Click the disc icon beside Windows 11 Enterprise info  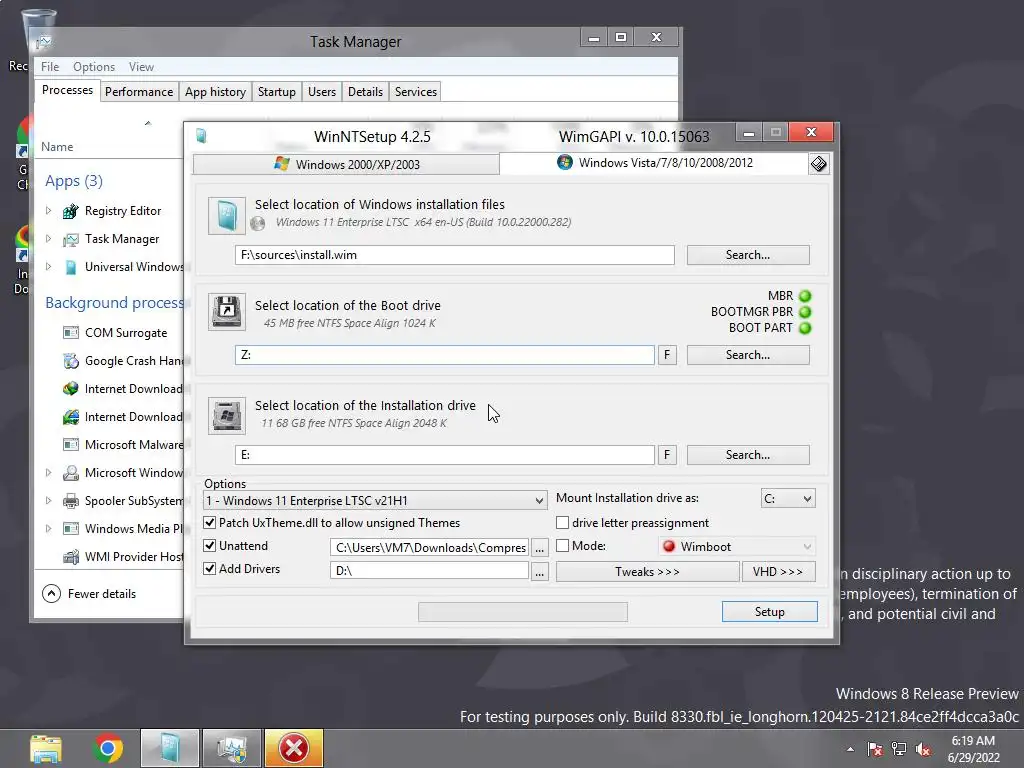pyautogui.click(x=258, y=223)
